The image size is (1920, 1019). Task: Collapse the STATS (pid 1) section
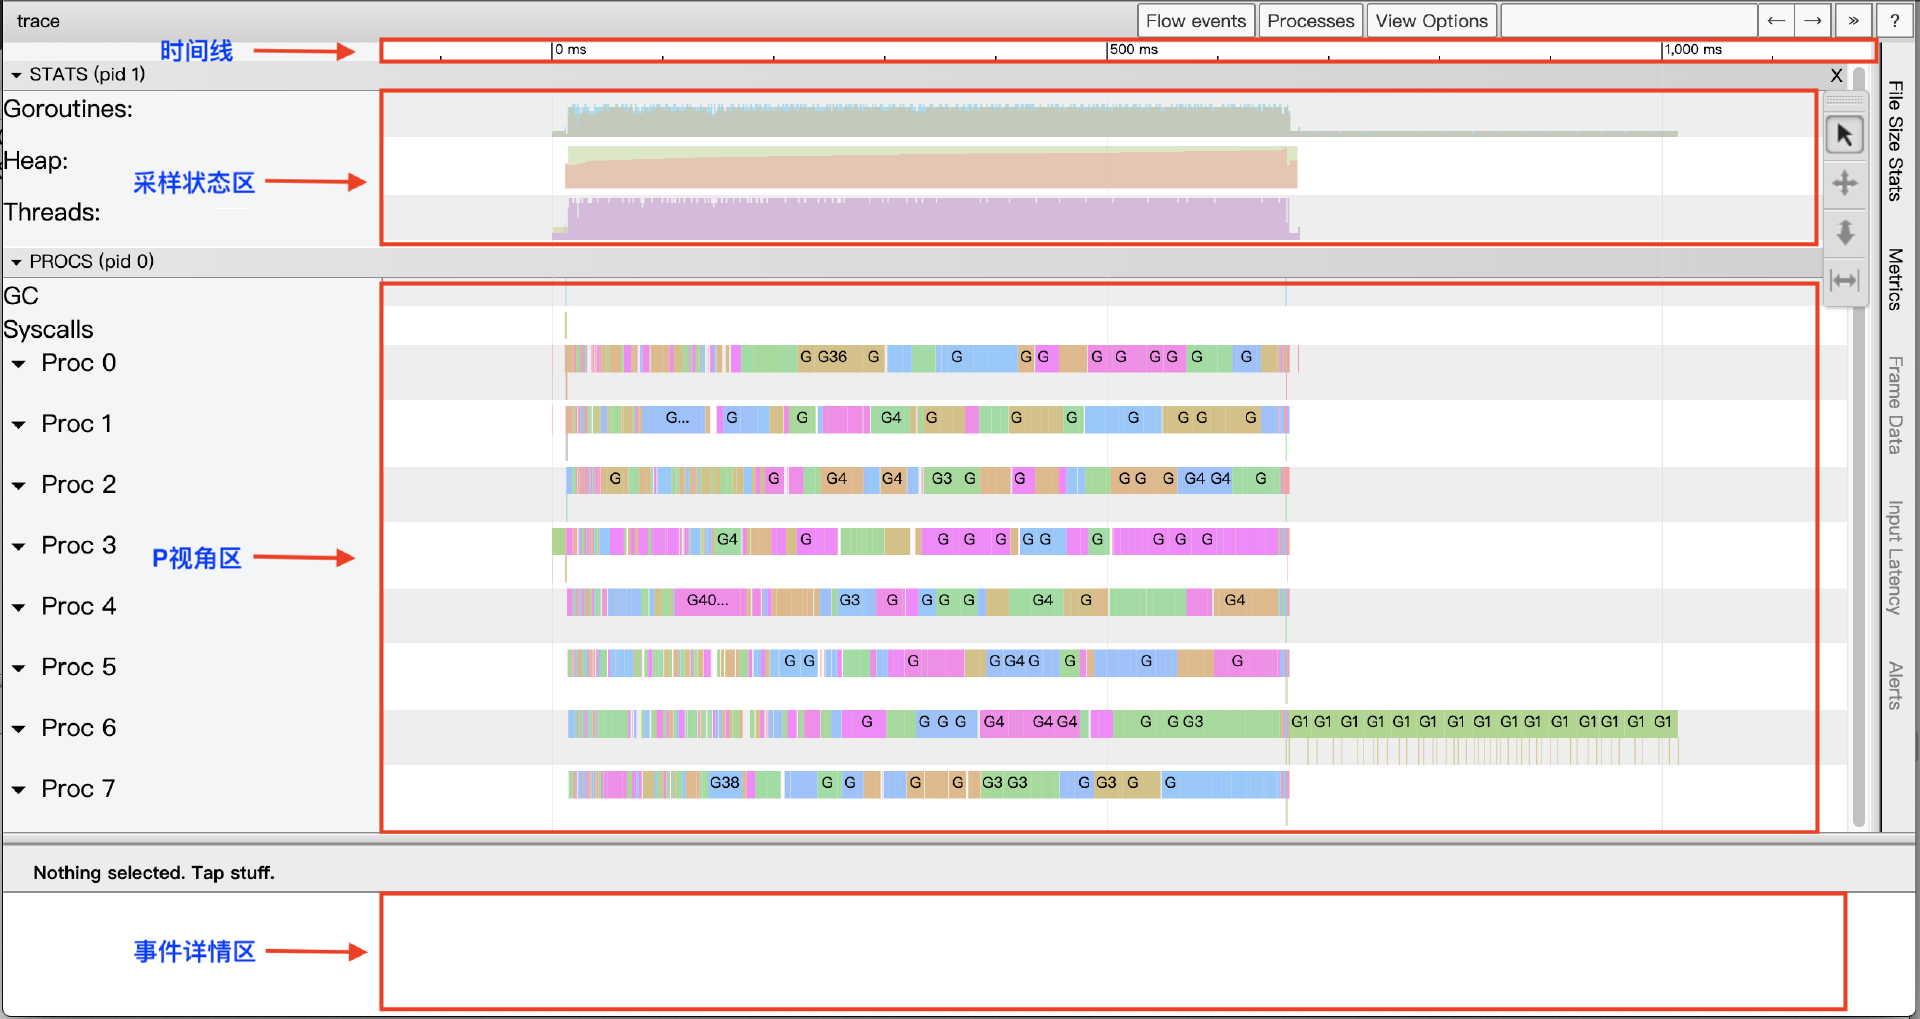16,75
